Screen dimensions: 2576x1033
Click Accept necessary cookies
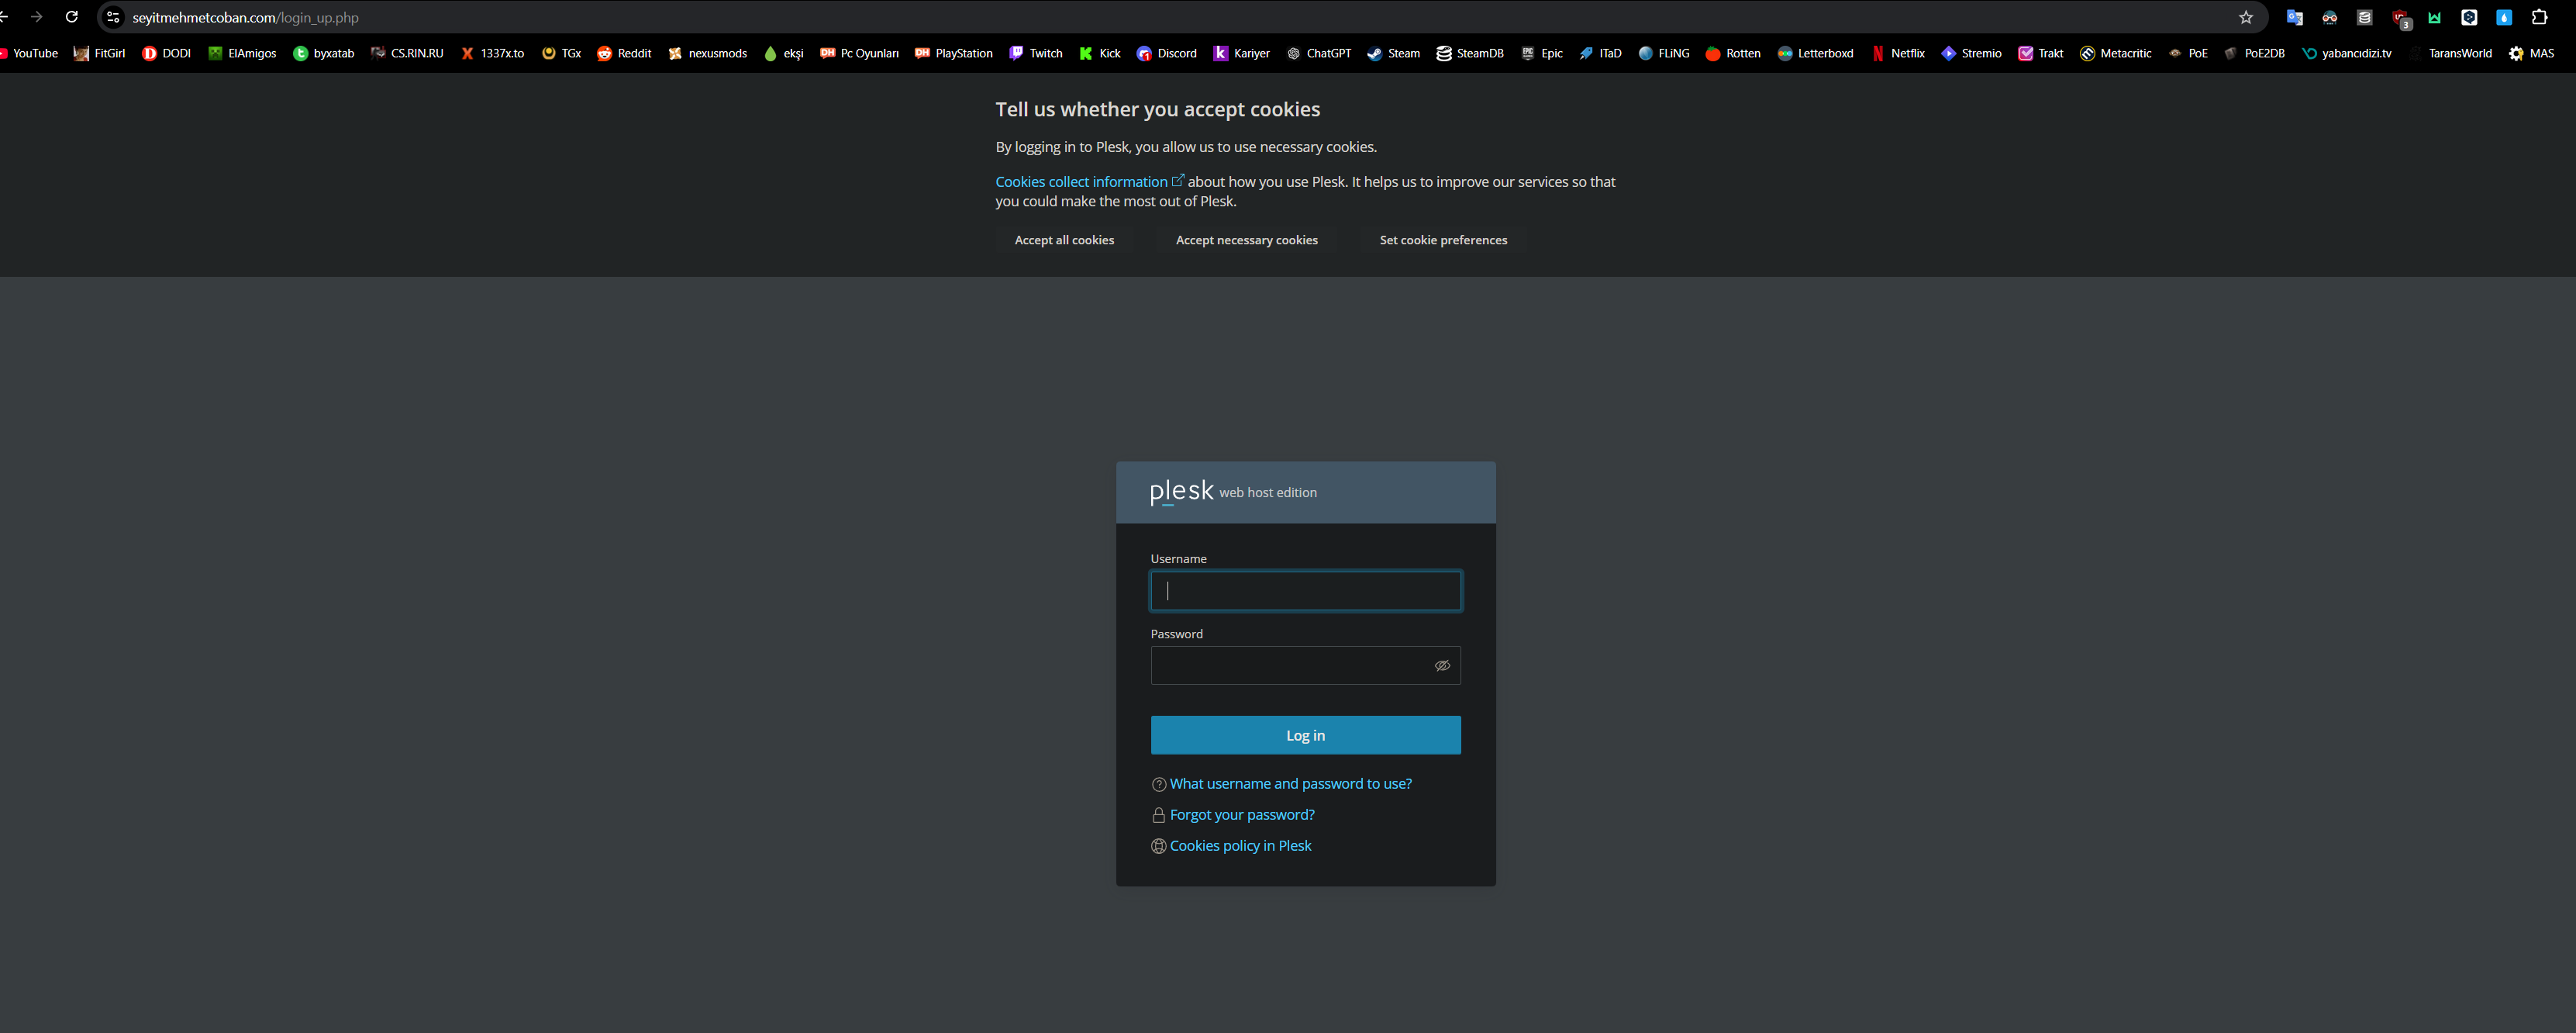tap(1246, 240)
